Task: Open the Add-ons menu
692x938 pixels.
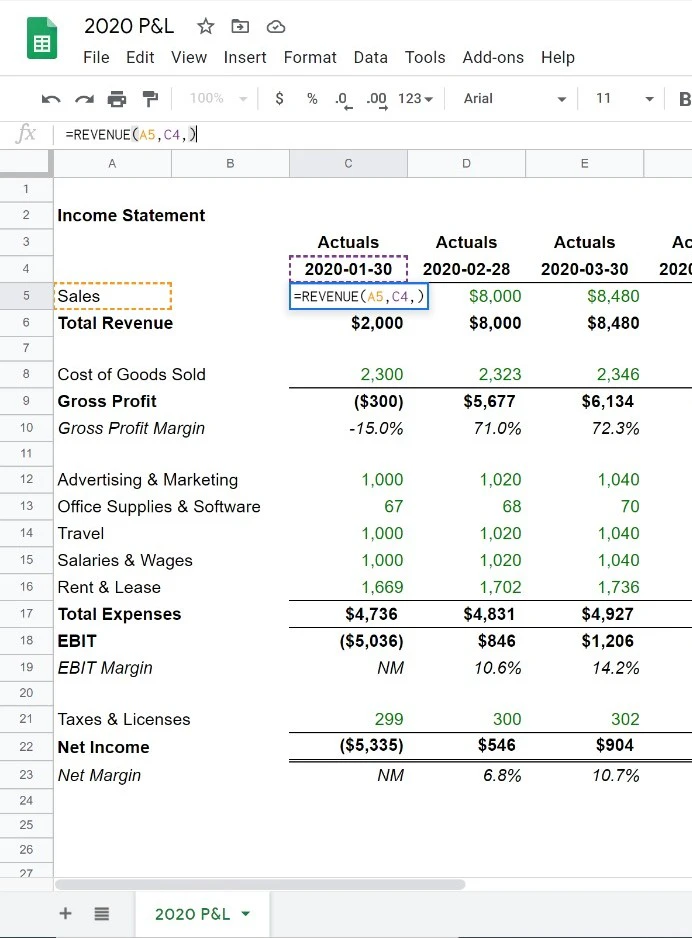Action: (x=493, y=57)
